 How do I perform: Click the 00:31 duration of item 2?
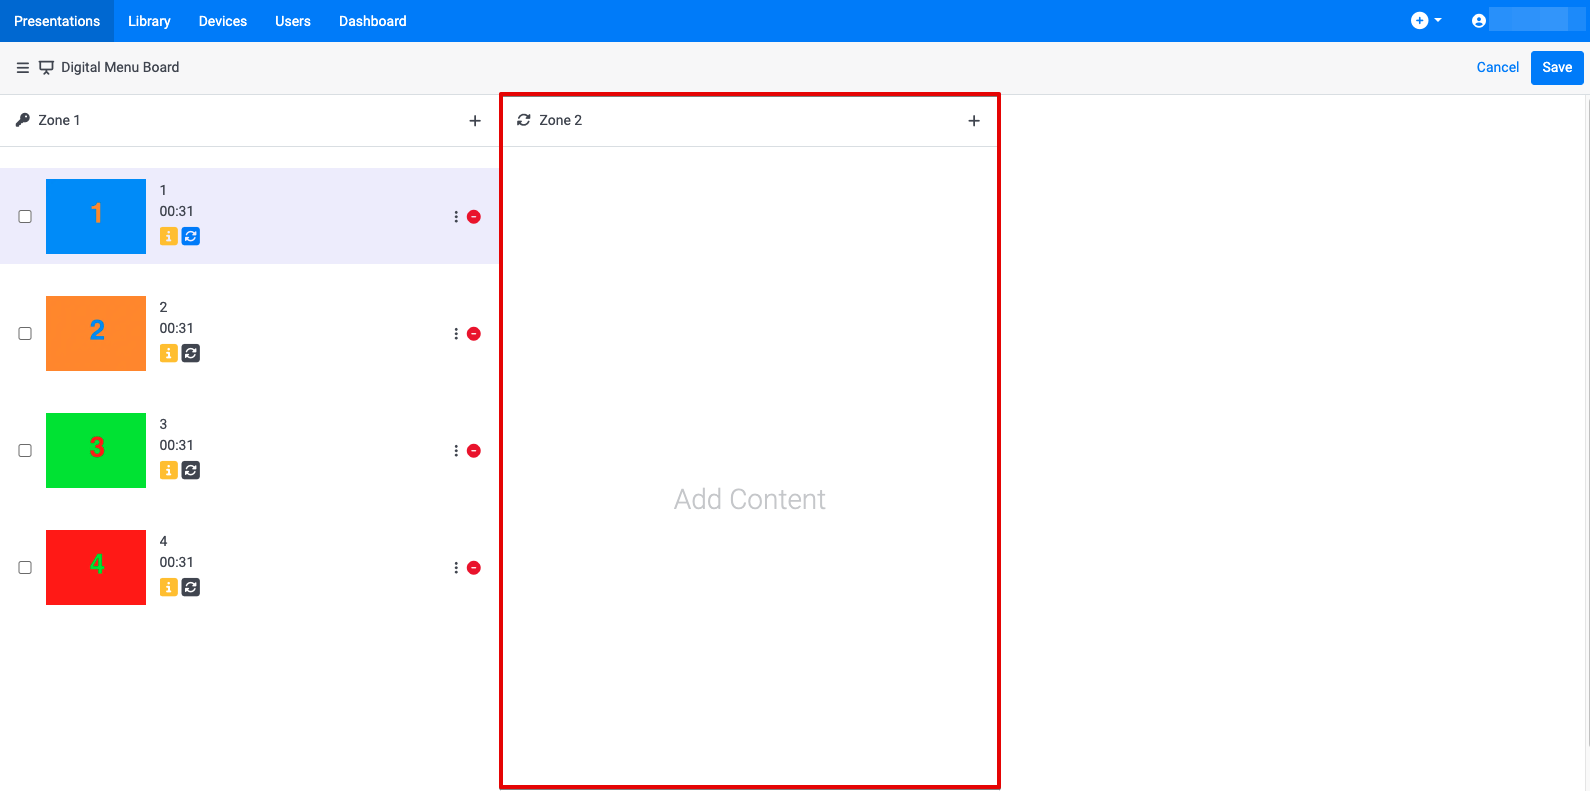point(177,329)
